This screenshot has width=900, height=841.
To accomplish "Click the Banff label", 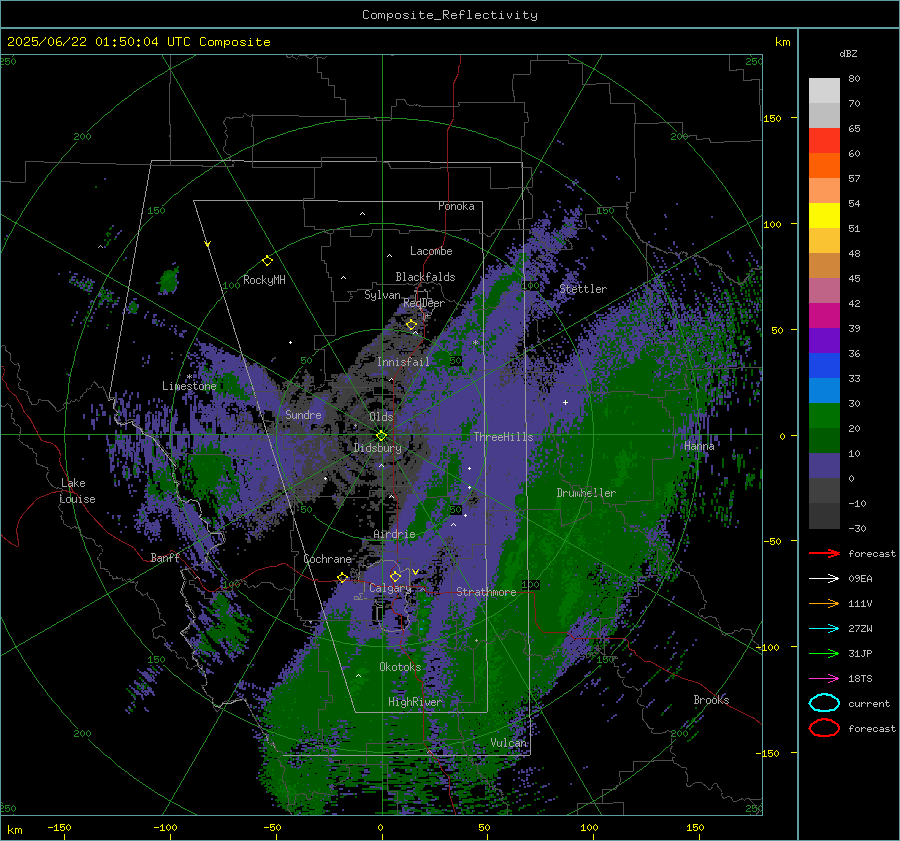I will click(165, 557).
